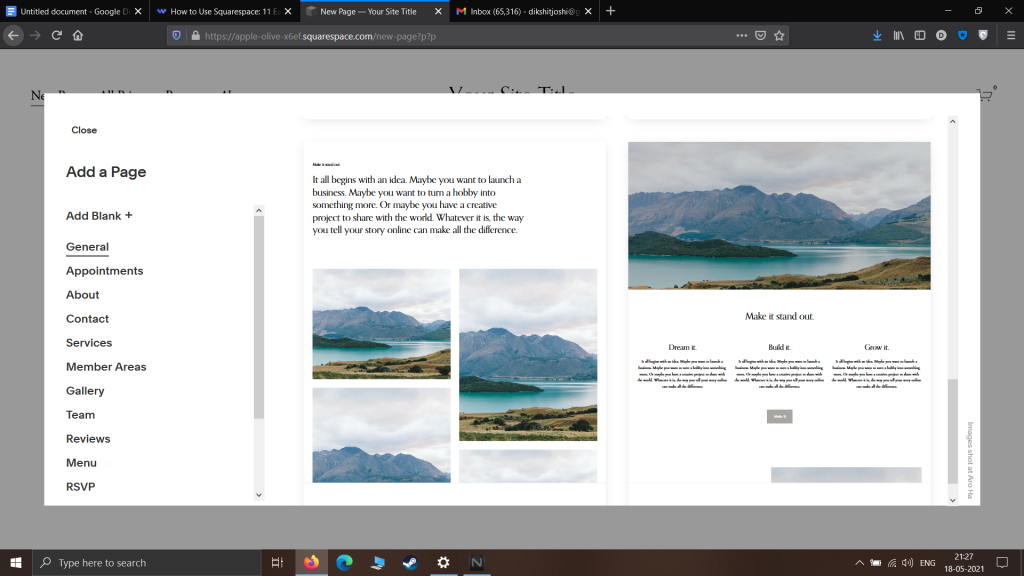Open Windows Settings gear on taskbar

443,562
